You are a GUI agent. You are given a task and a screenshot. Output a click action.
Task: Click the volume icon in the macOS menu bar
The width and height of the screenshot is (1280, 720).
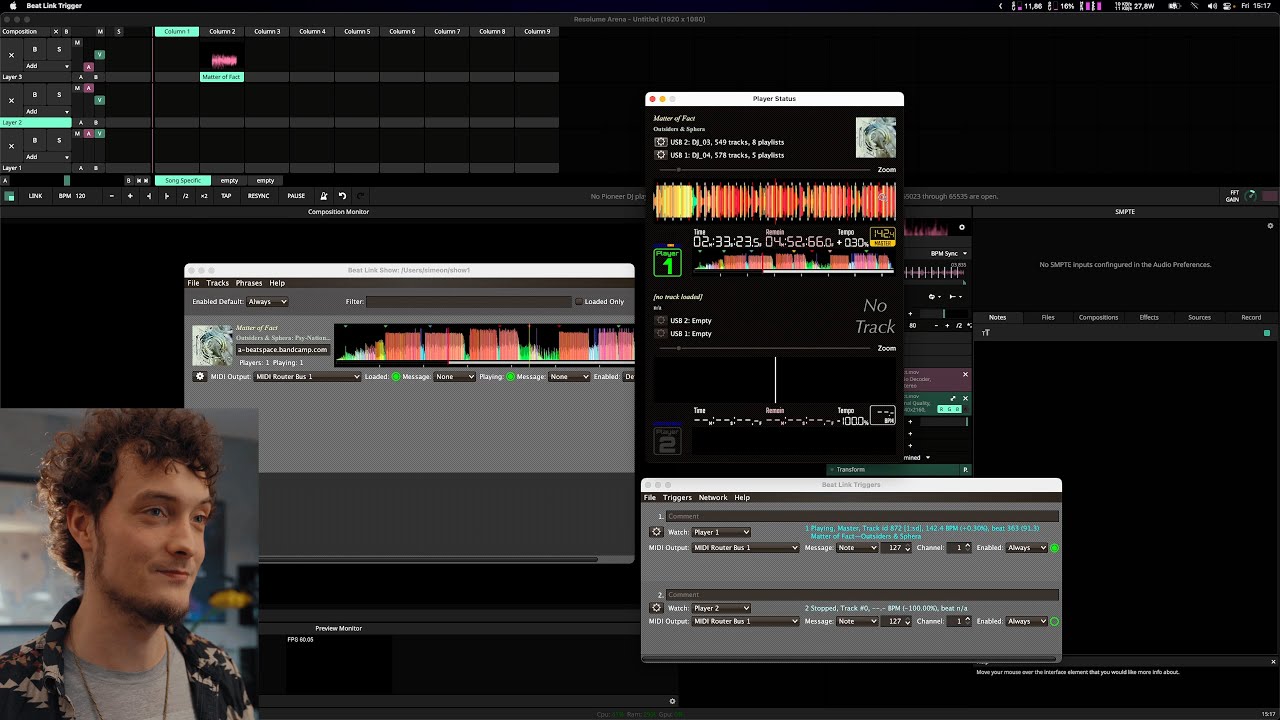click(1212, 6)
